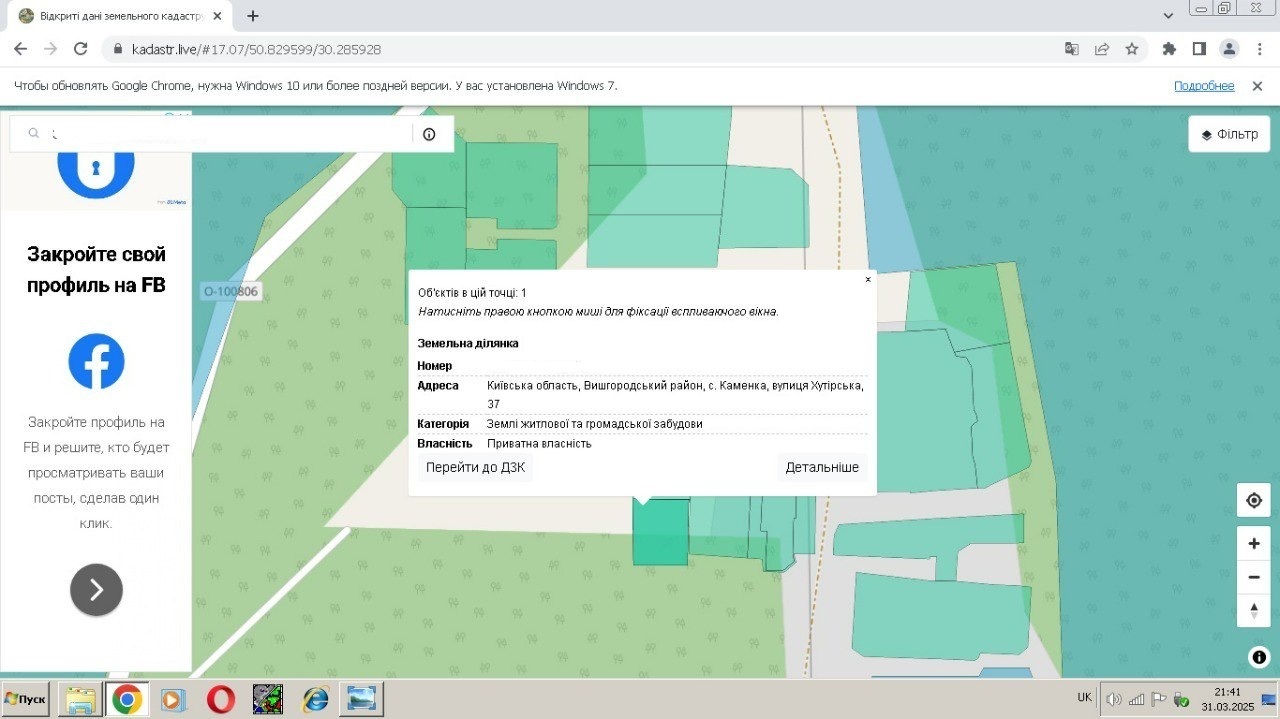Image resolution: width=1280 pixels, height=719 pixels.
Task: Click the info icon in search bar
Action: [x=429, y=134]
